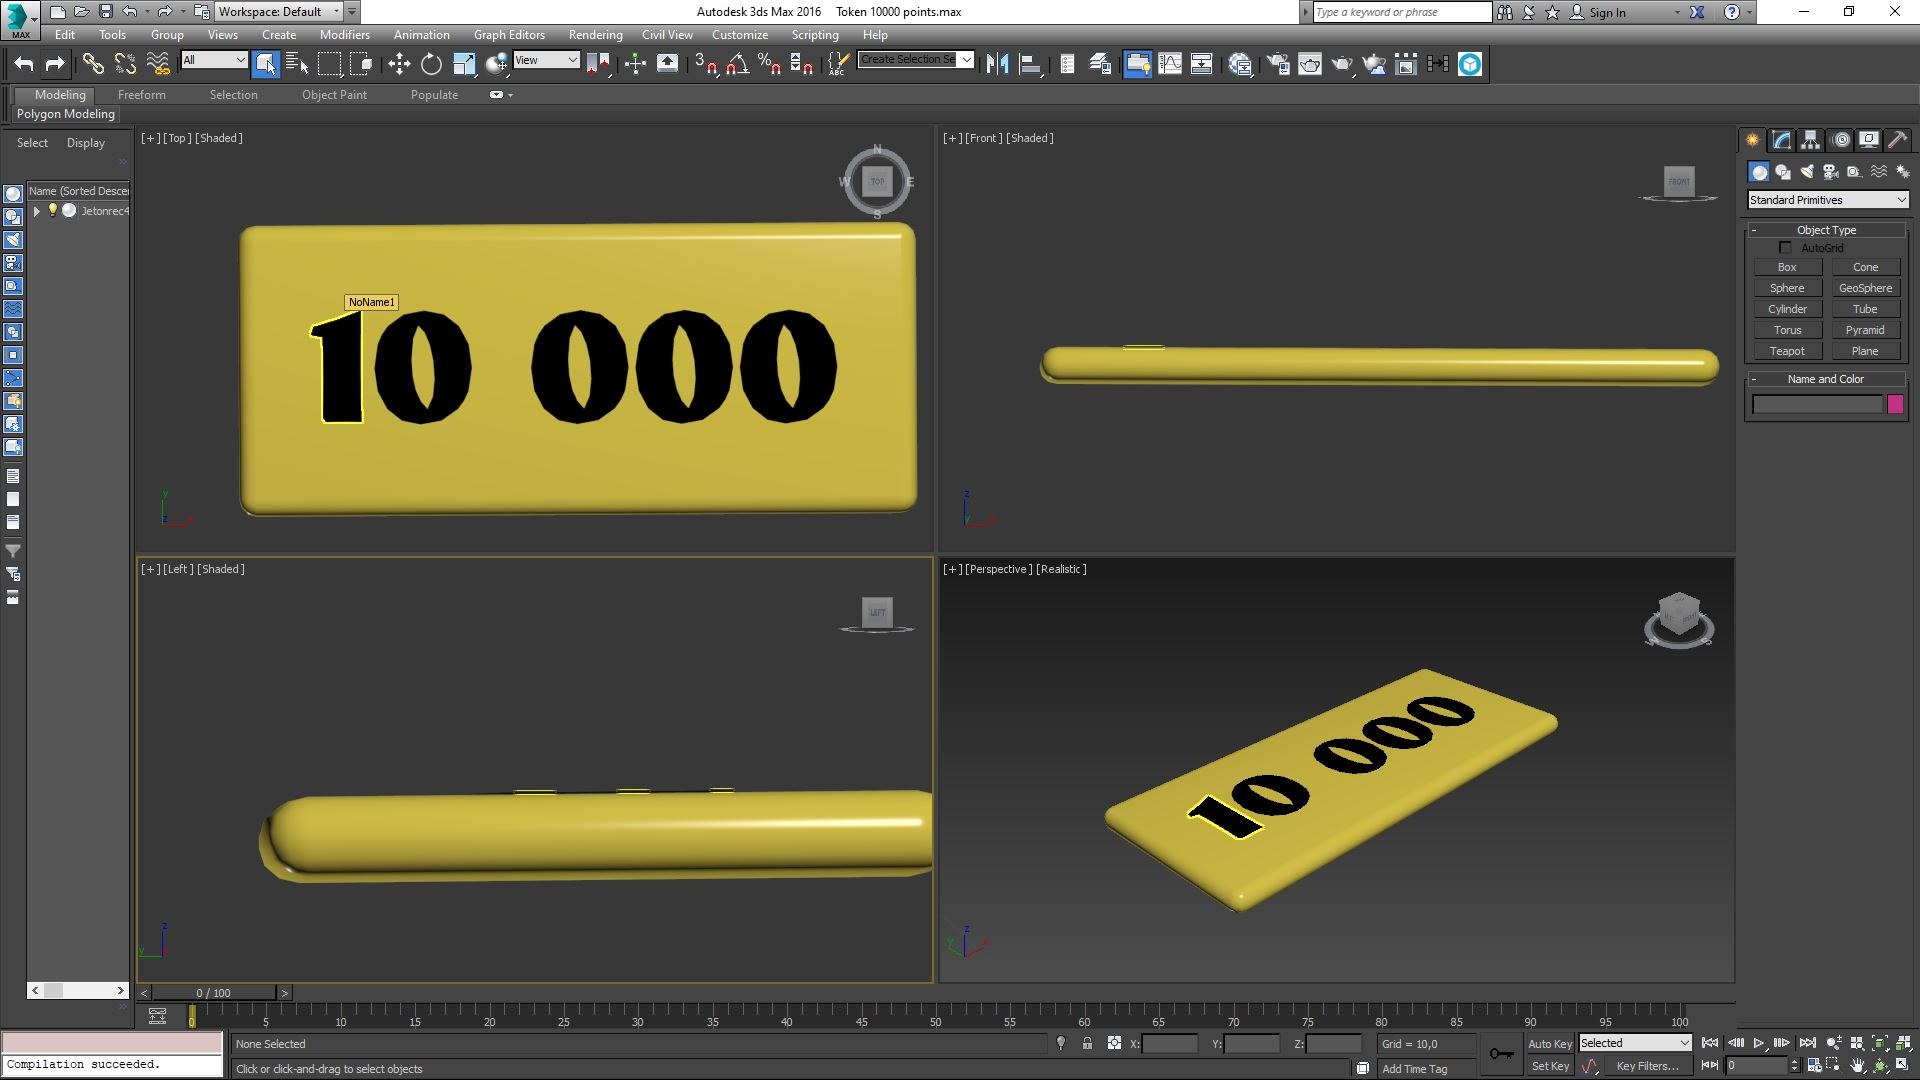This screenshot has height=1080, width=1920.
Task: Click the Redo arrow in main toolbar
Action: tap(55, 64)
